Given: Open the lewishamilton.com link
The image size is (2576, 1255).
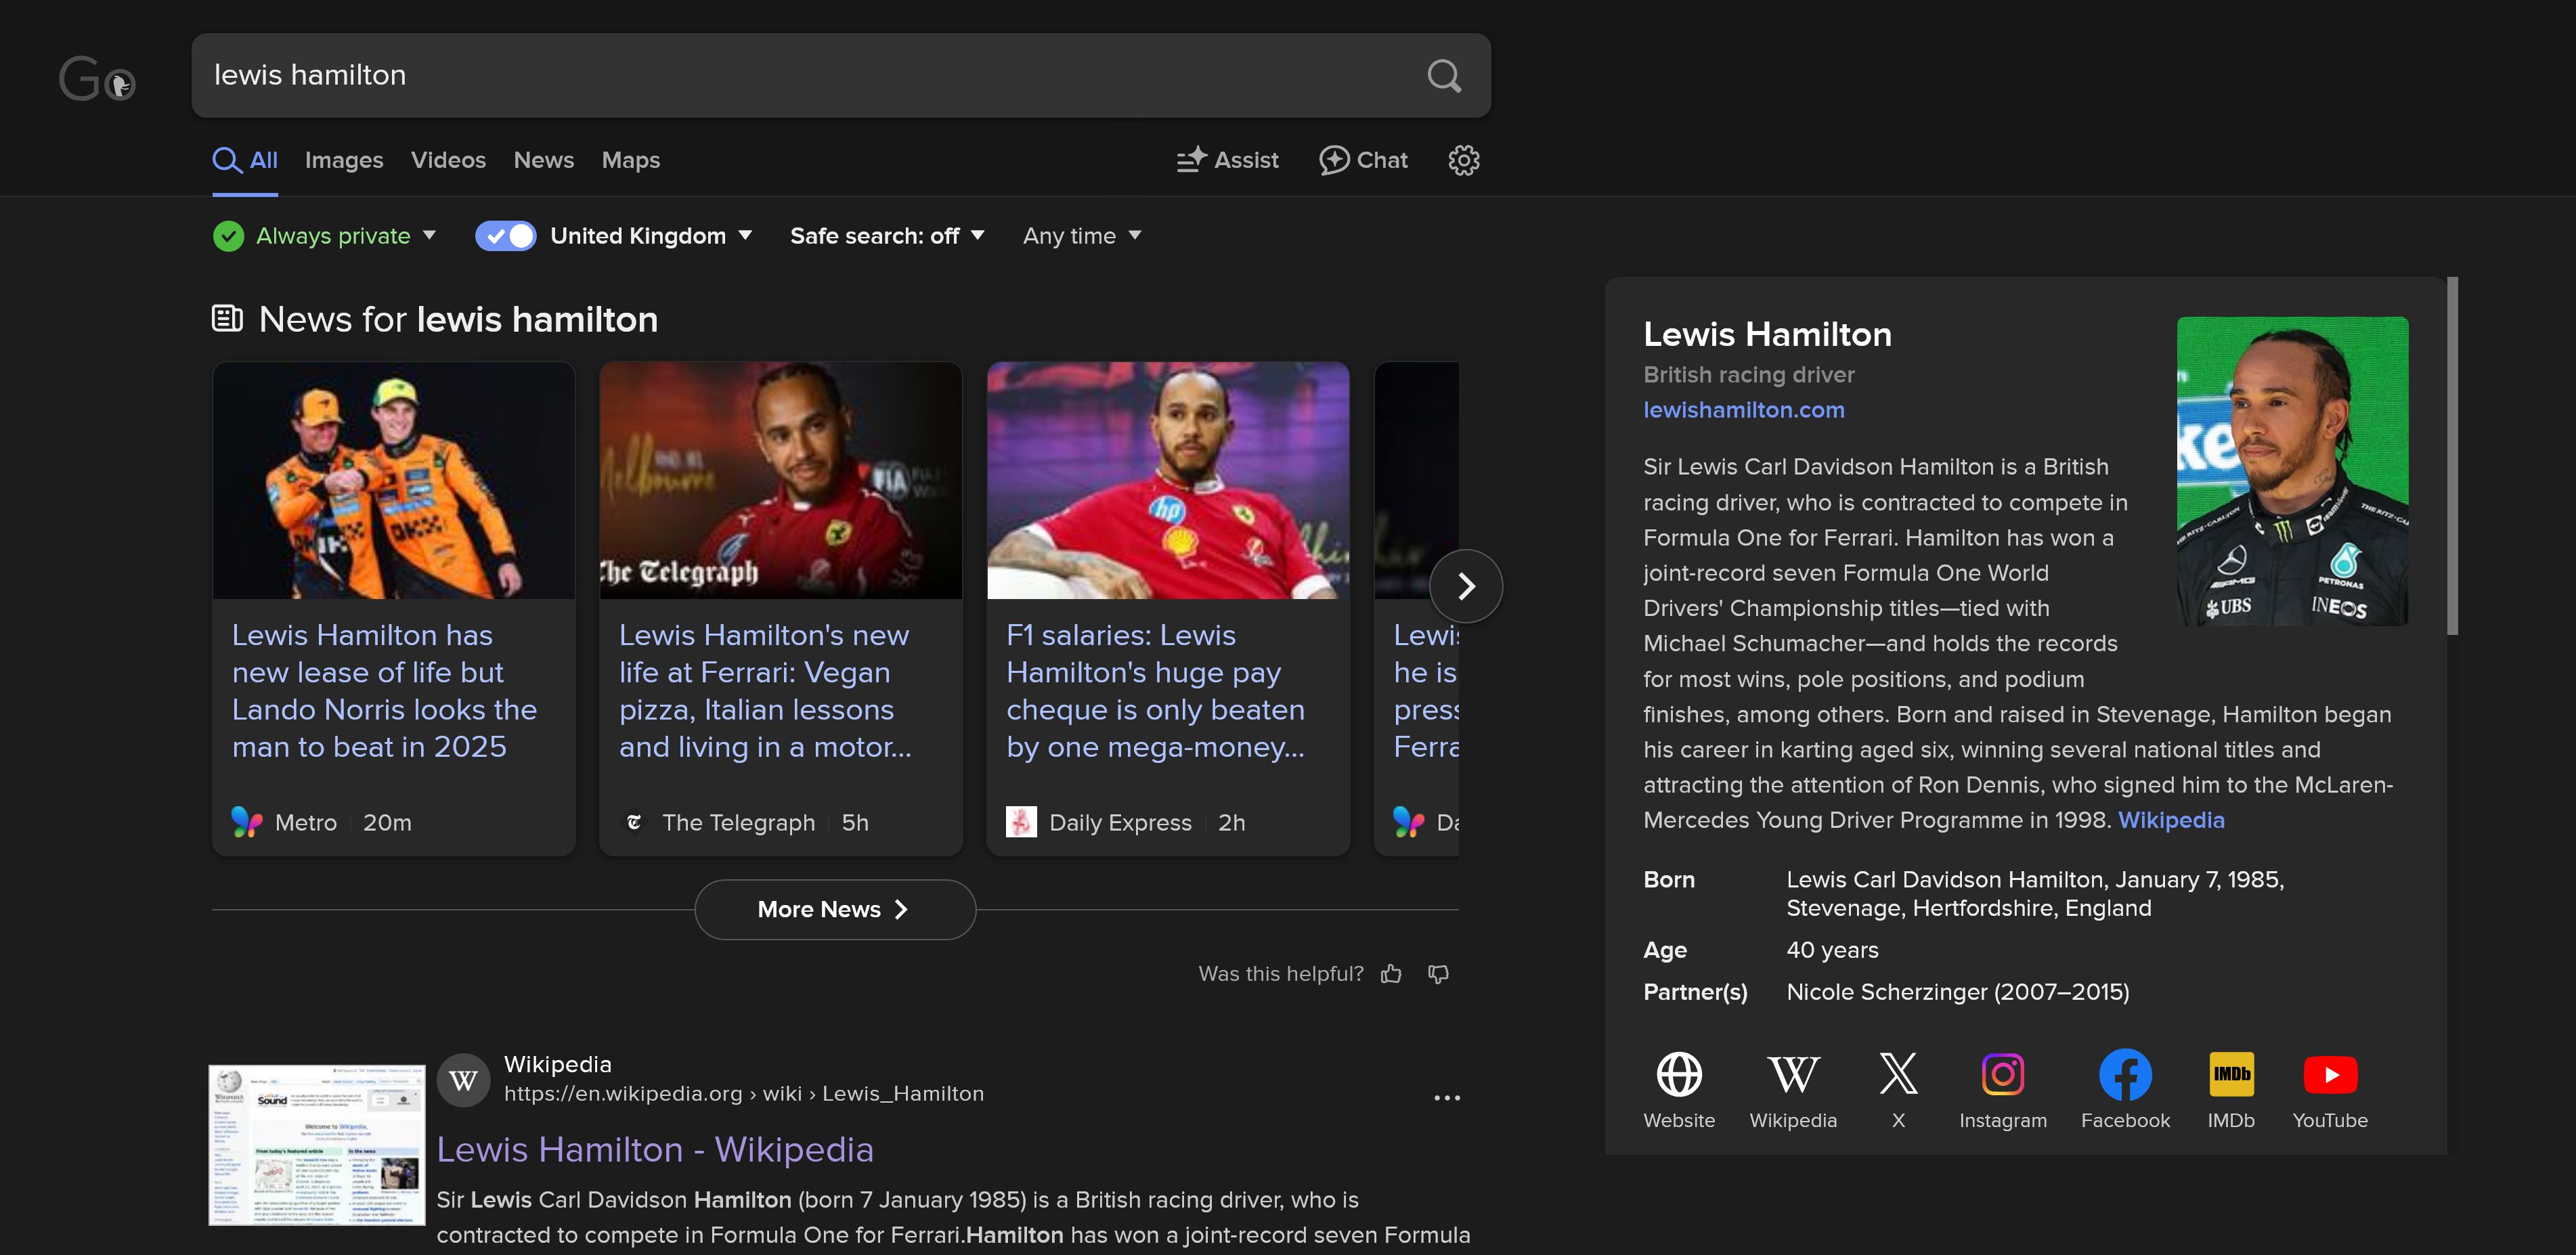Looking at the screenshot, I should 1744,410.
